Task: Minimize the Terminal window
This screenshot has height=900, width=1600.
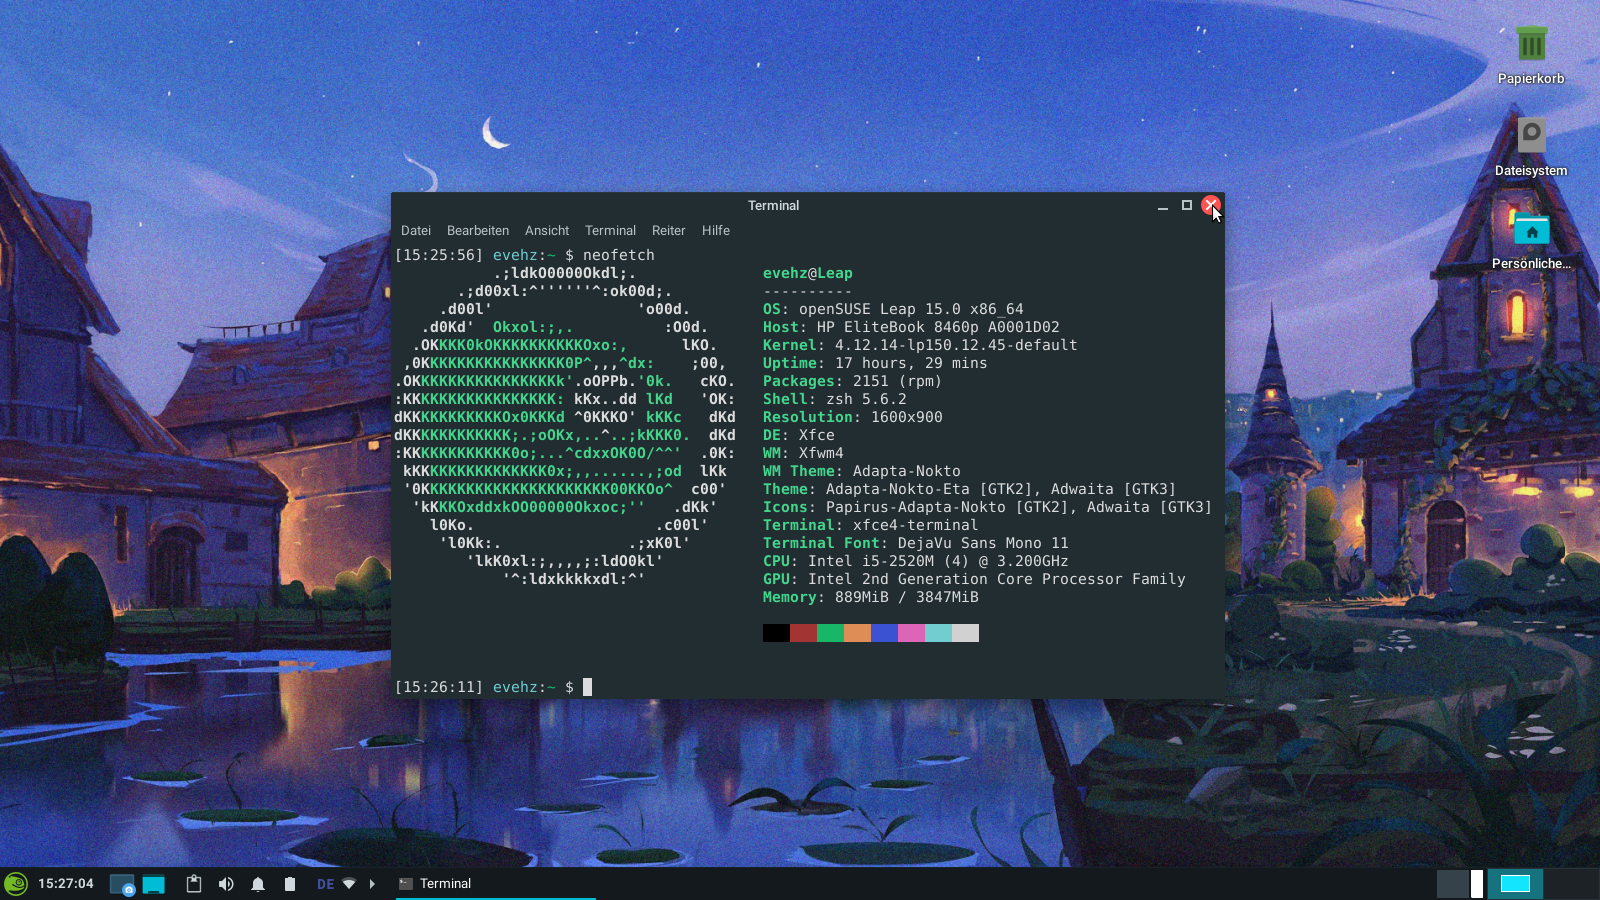Action: 1163,206
